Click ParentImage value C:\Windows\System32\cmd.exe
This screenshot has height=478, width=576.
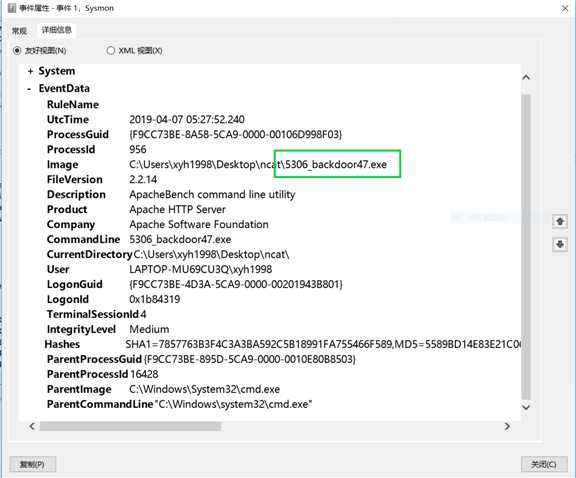pyautogui.click(x=205, y=389)
